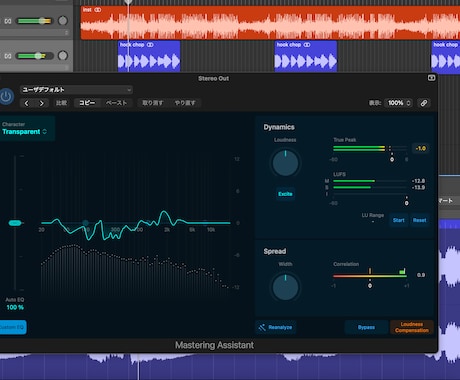Click the Stereo Out window expand icon

[431, 78]
